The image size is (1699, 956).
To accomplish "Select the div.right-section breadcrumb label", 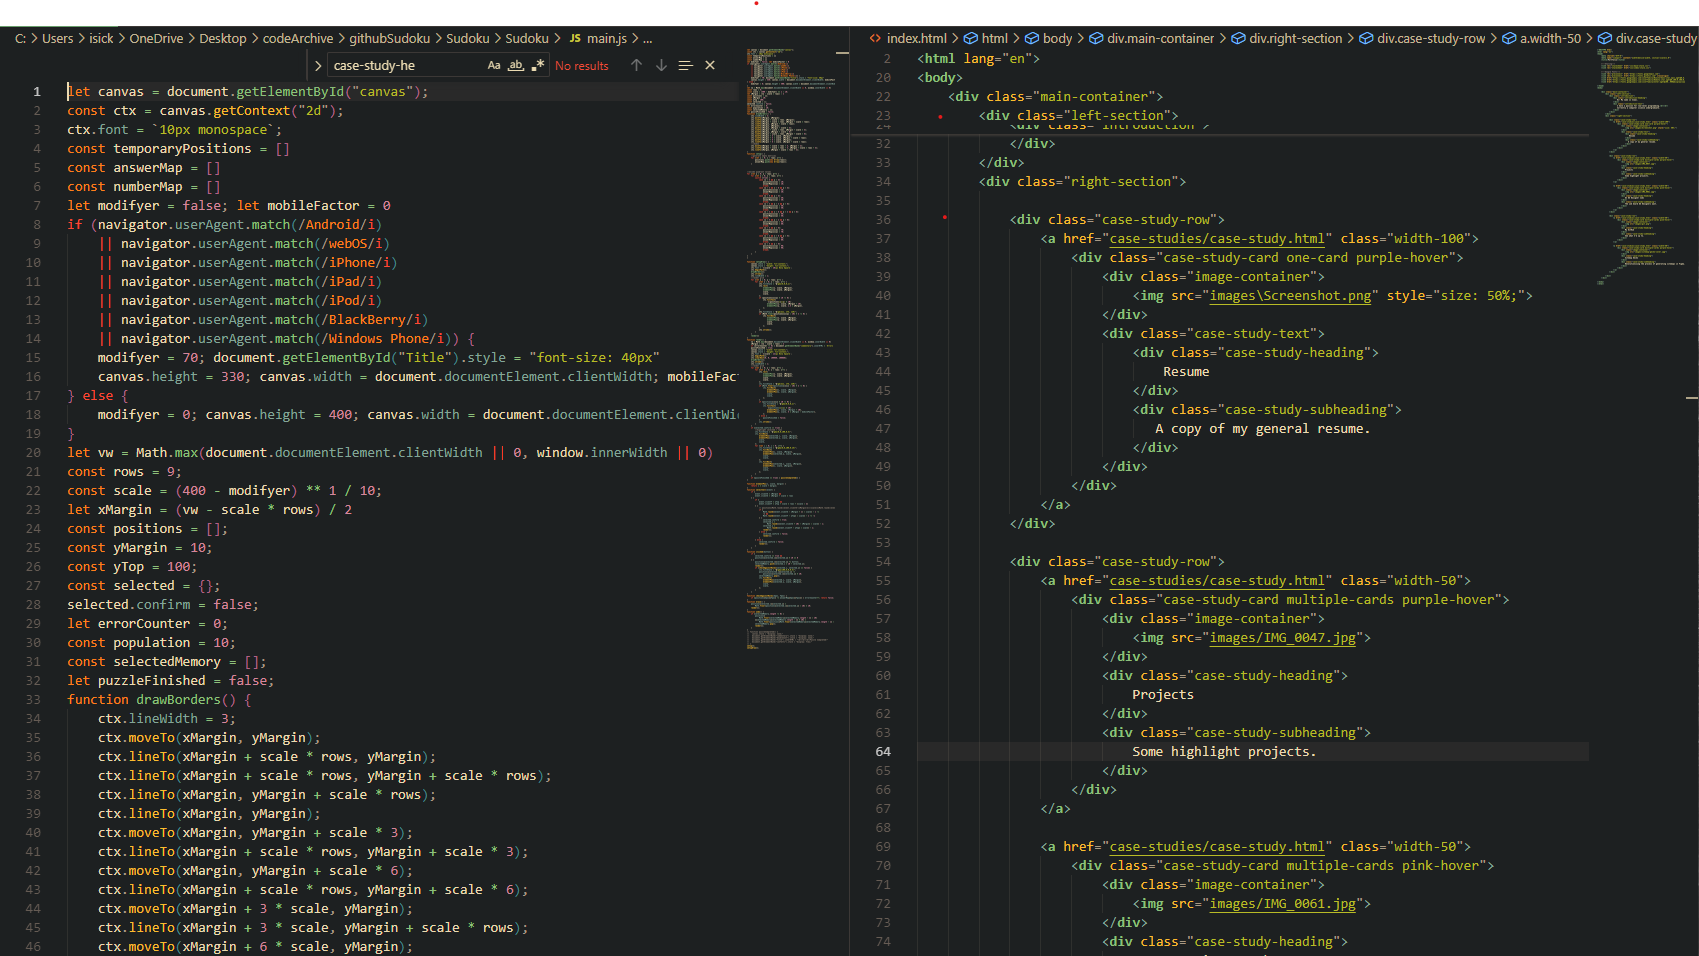I will pyautogui.click(x=1296, y=38).
